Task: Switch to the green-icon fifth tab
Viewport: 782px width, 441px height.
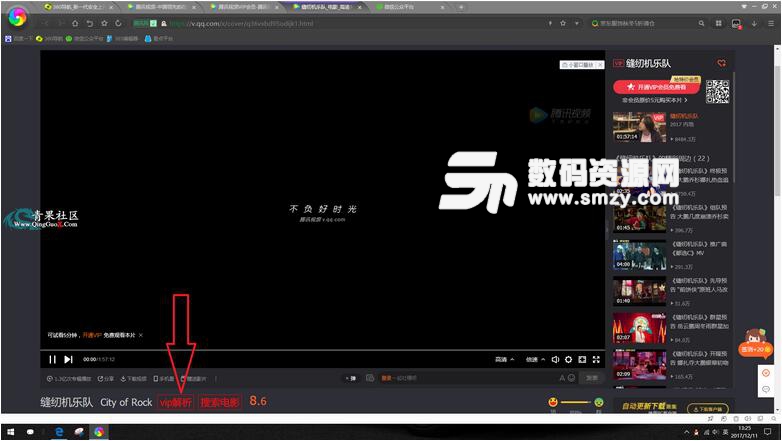Action: [409, 7]
